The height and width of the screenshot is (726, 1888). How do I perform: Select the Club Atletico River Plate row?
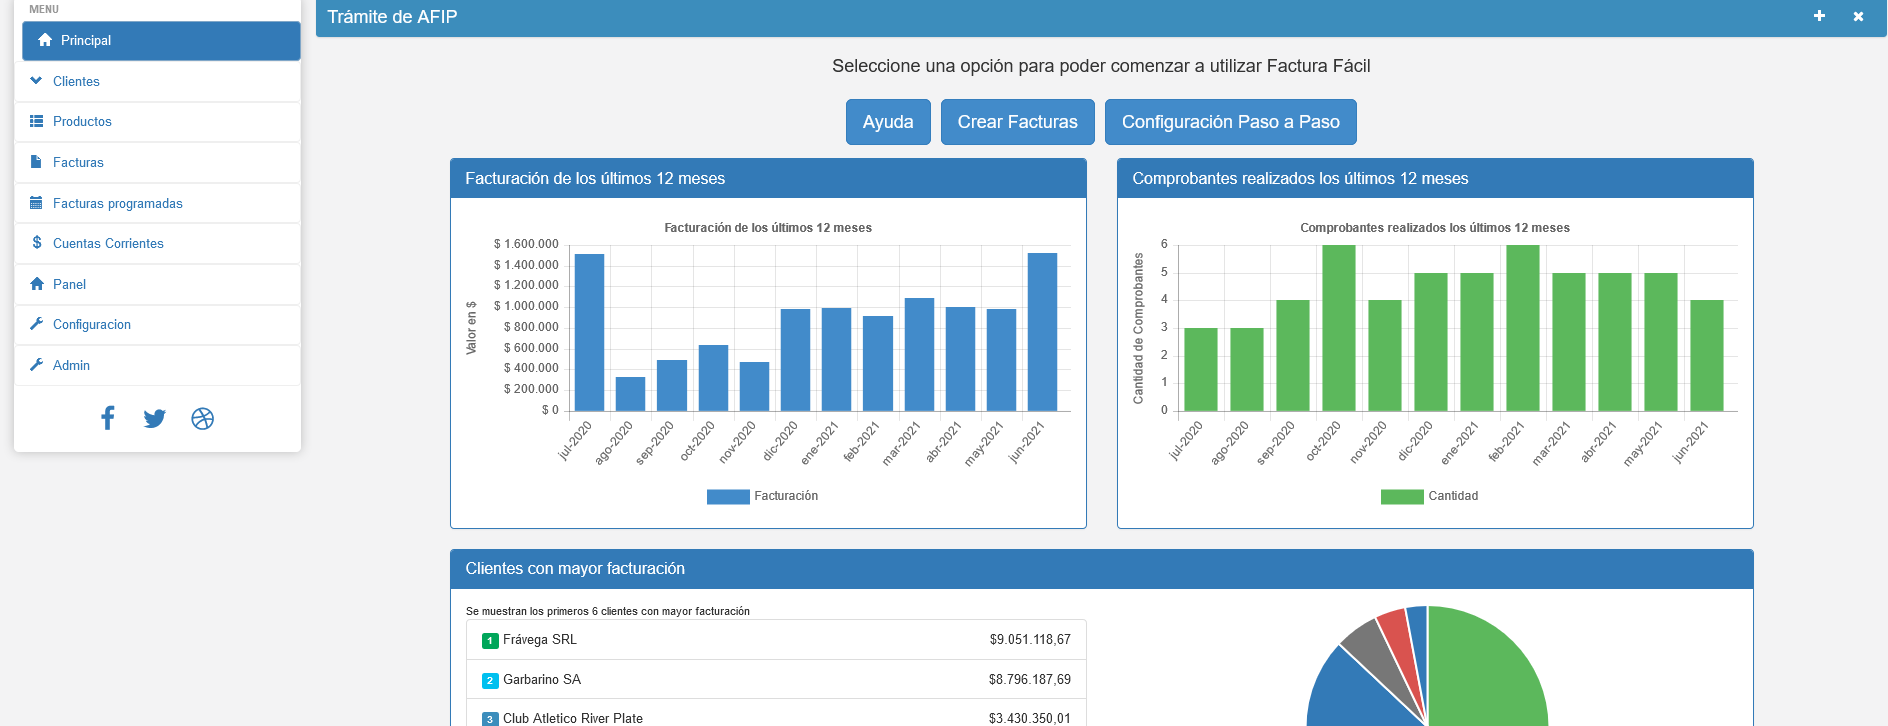(776, 714)
